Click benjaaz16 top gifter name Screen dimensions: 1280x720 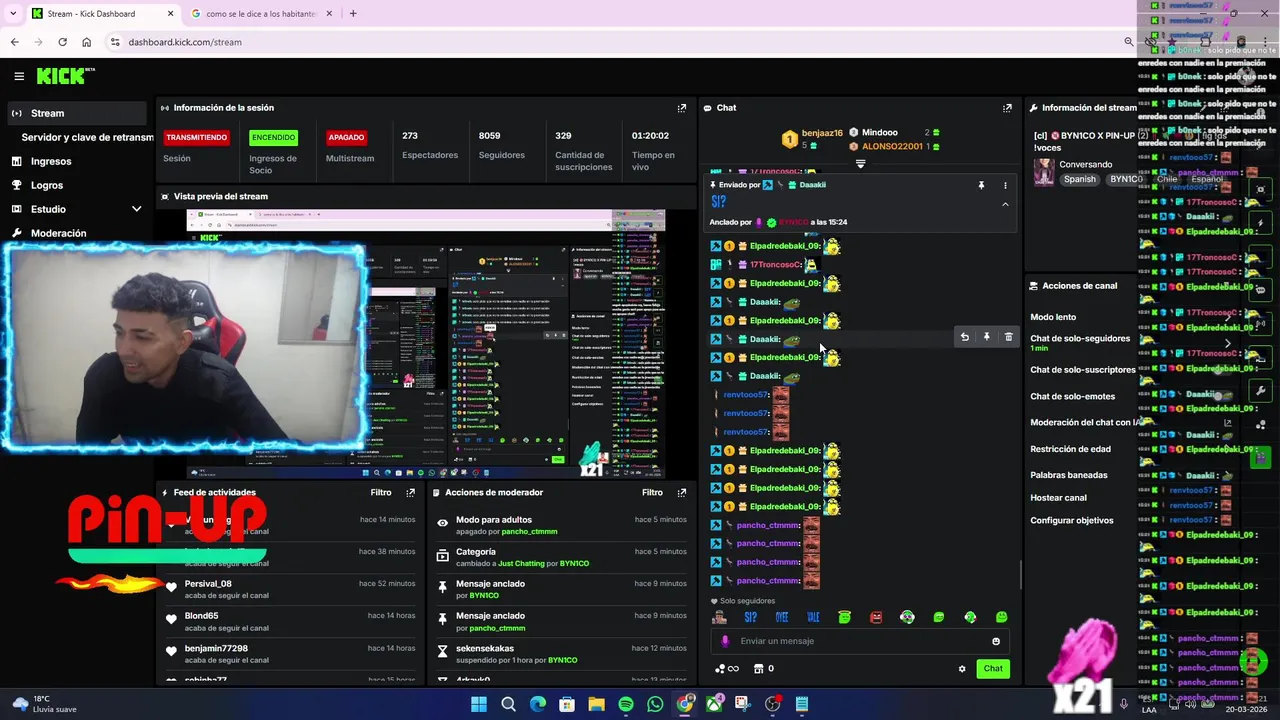(822, 133)
